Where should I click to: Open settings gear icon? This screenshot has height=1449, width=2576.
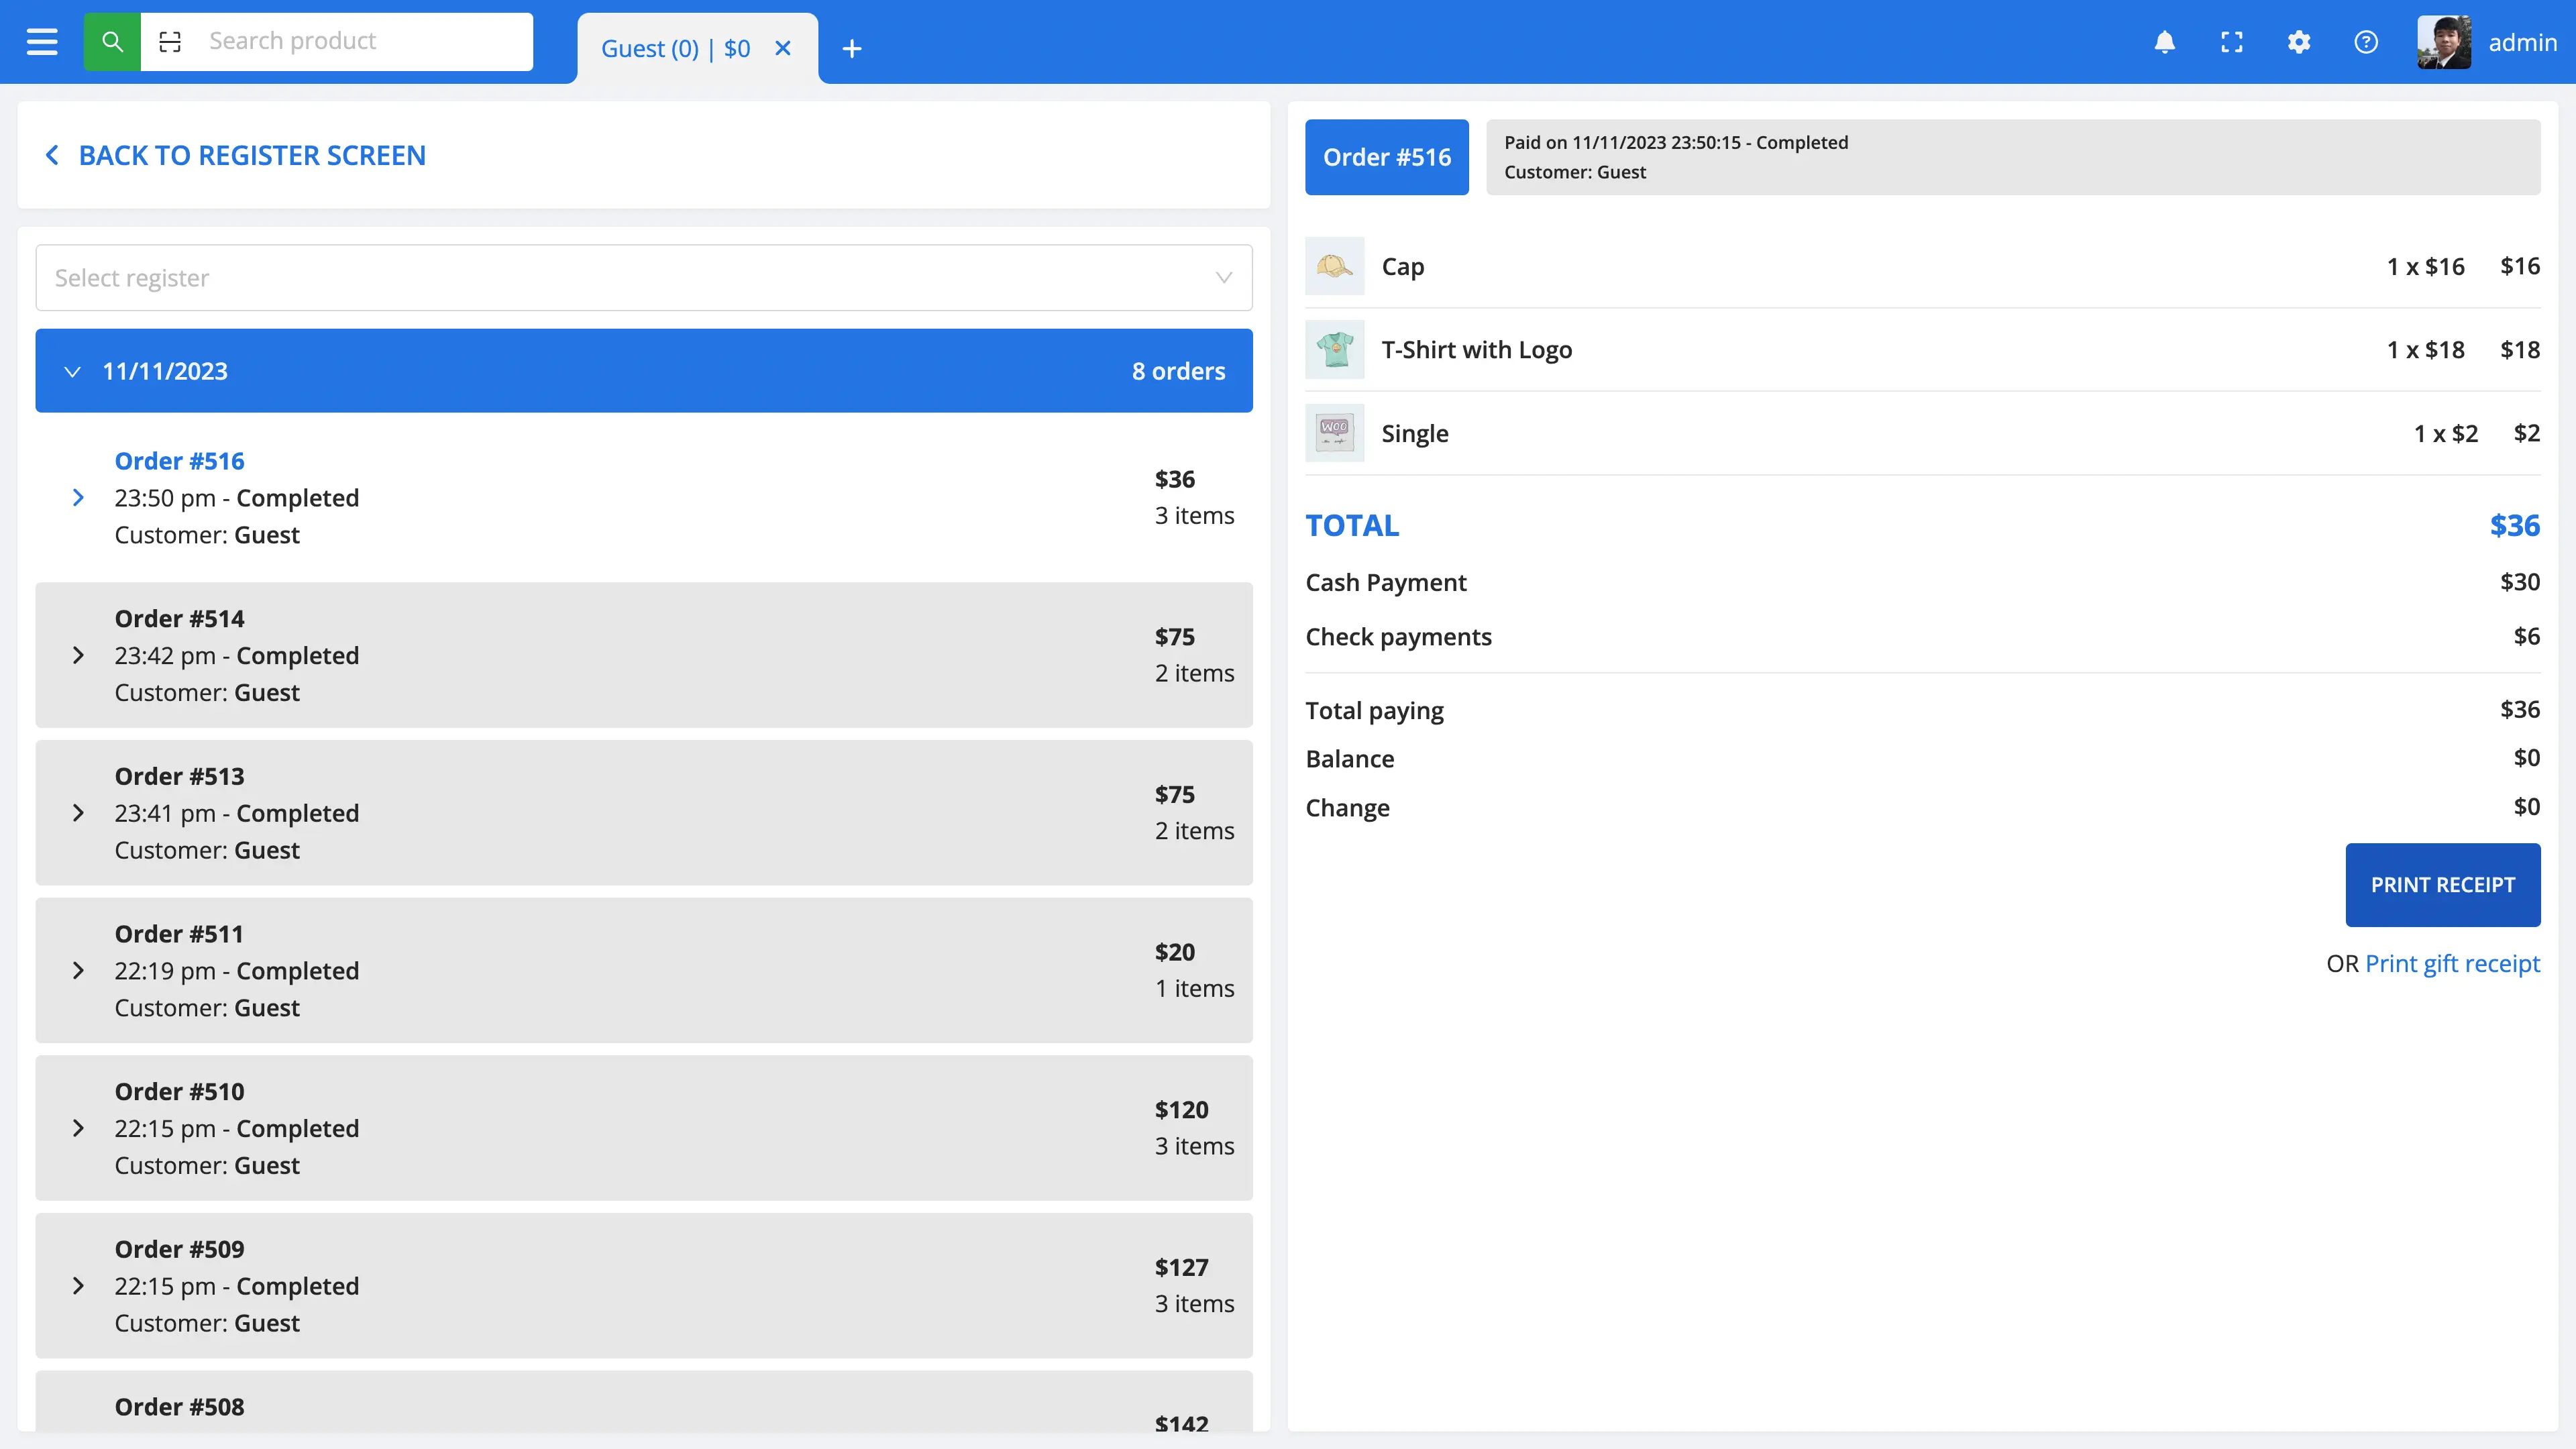click(2298, 42)
